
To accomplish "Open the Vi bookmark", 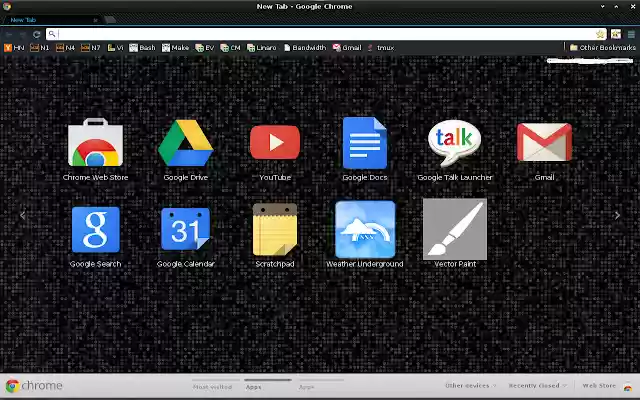I will (x=115, y=48).
